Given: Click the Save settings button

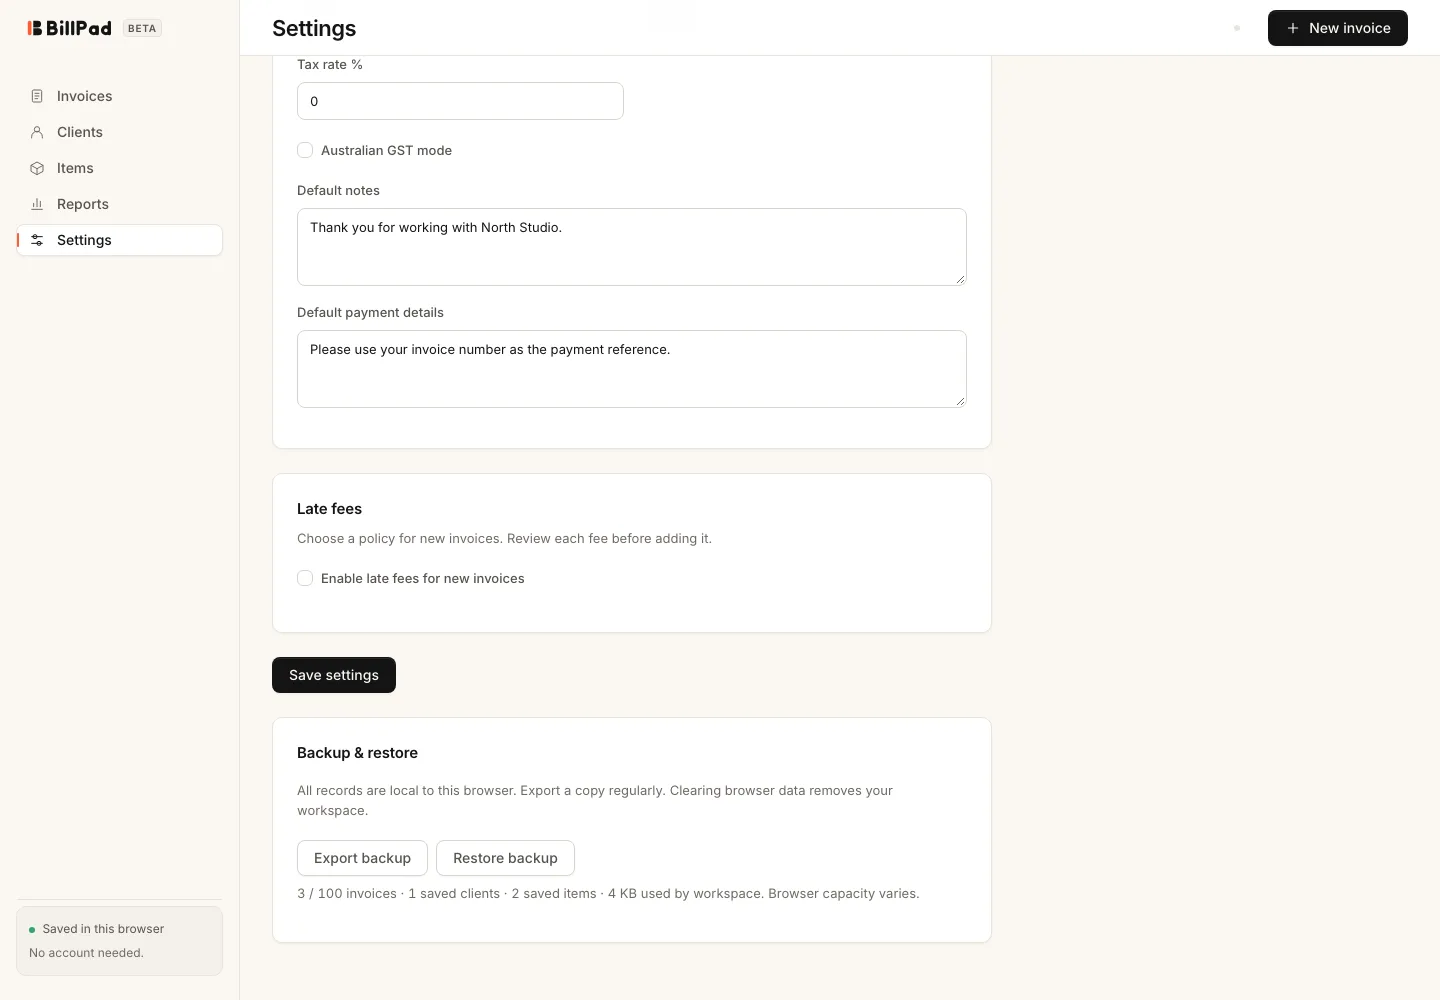Looking at the screenshot, I should click(x=334, y=675).
